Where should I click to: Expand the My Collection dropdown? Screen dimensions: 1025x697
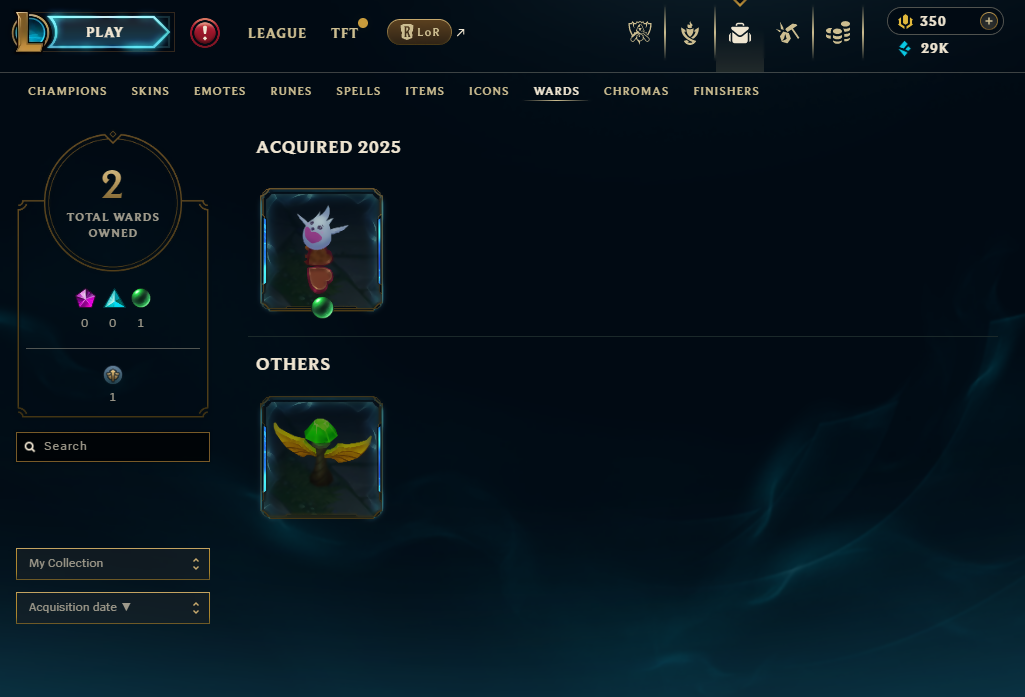[x=113, y=564]
